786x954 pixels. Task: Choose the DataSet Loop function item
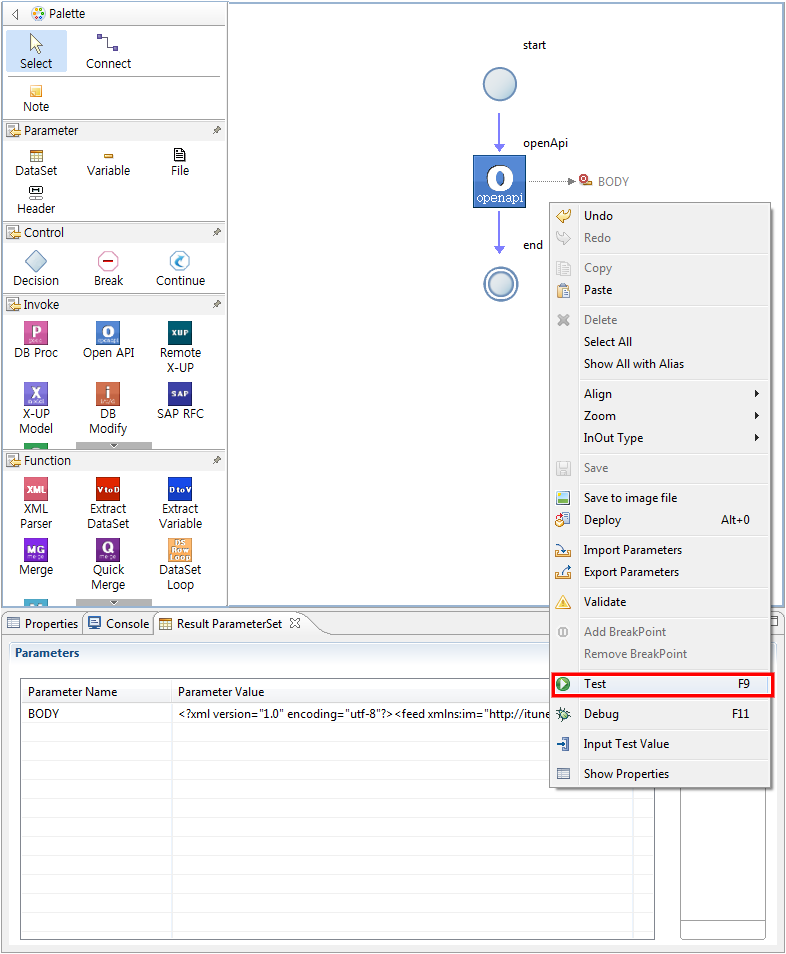[x=180, y=565]
